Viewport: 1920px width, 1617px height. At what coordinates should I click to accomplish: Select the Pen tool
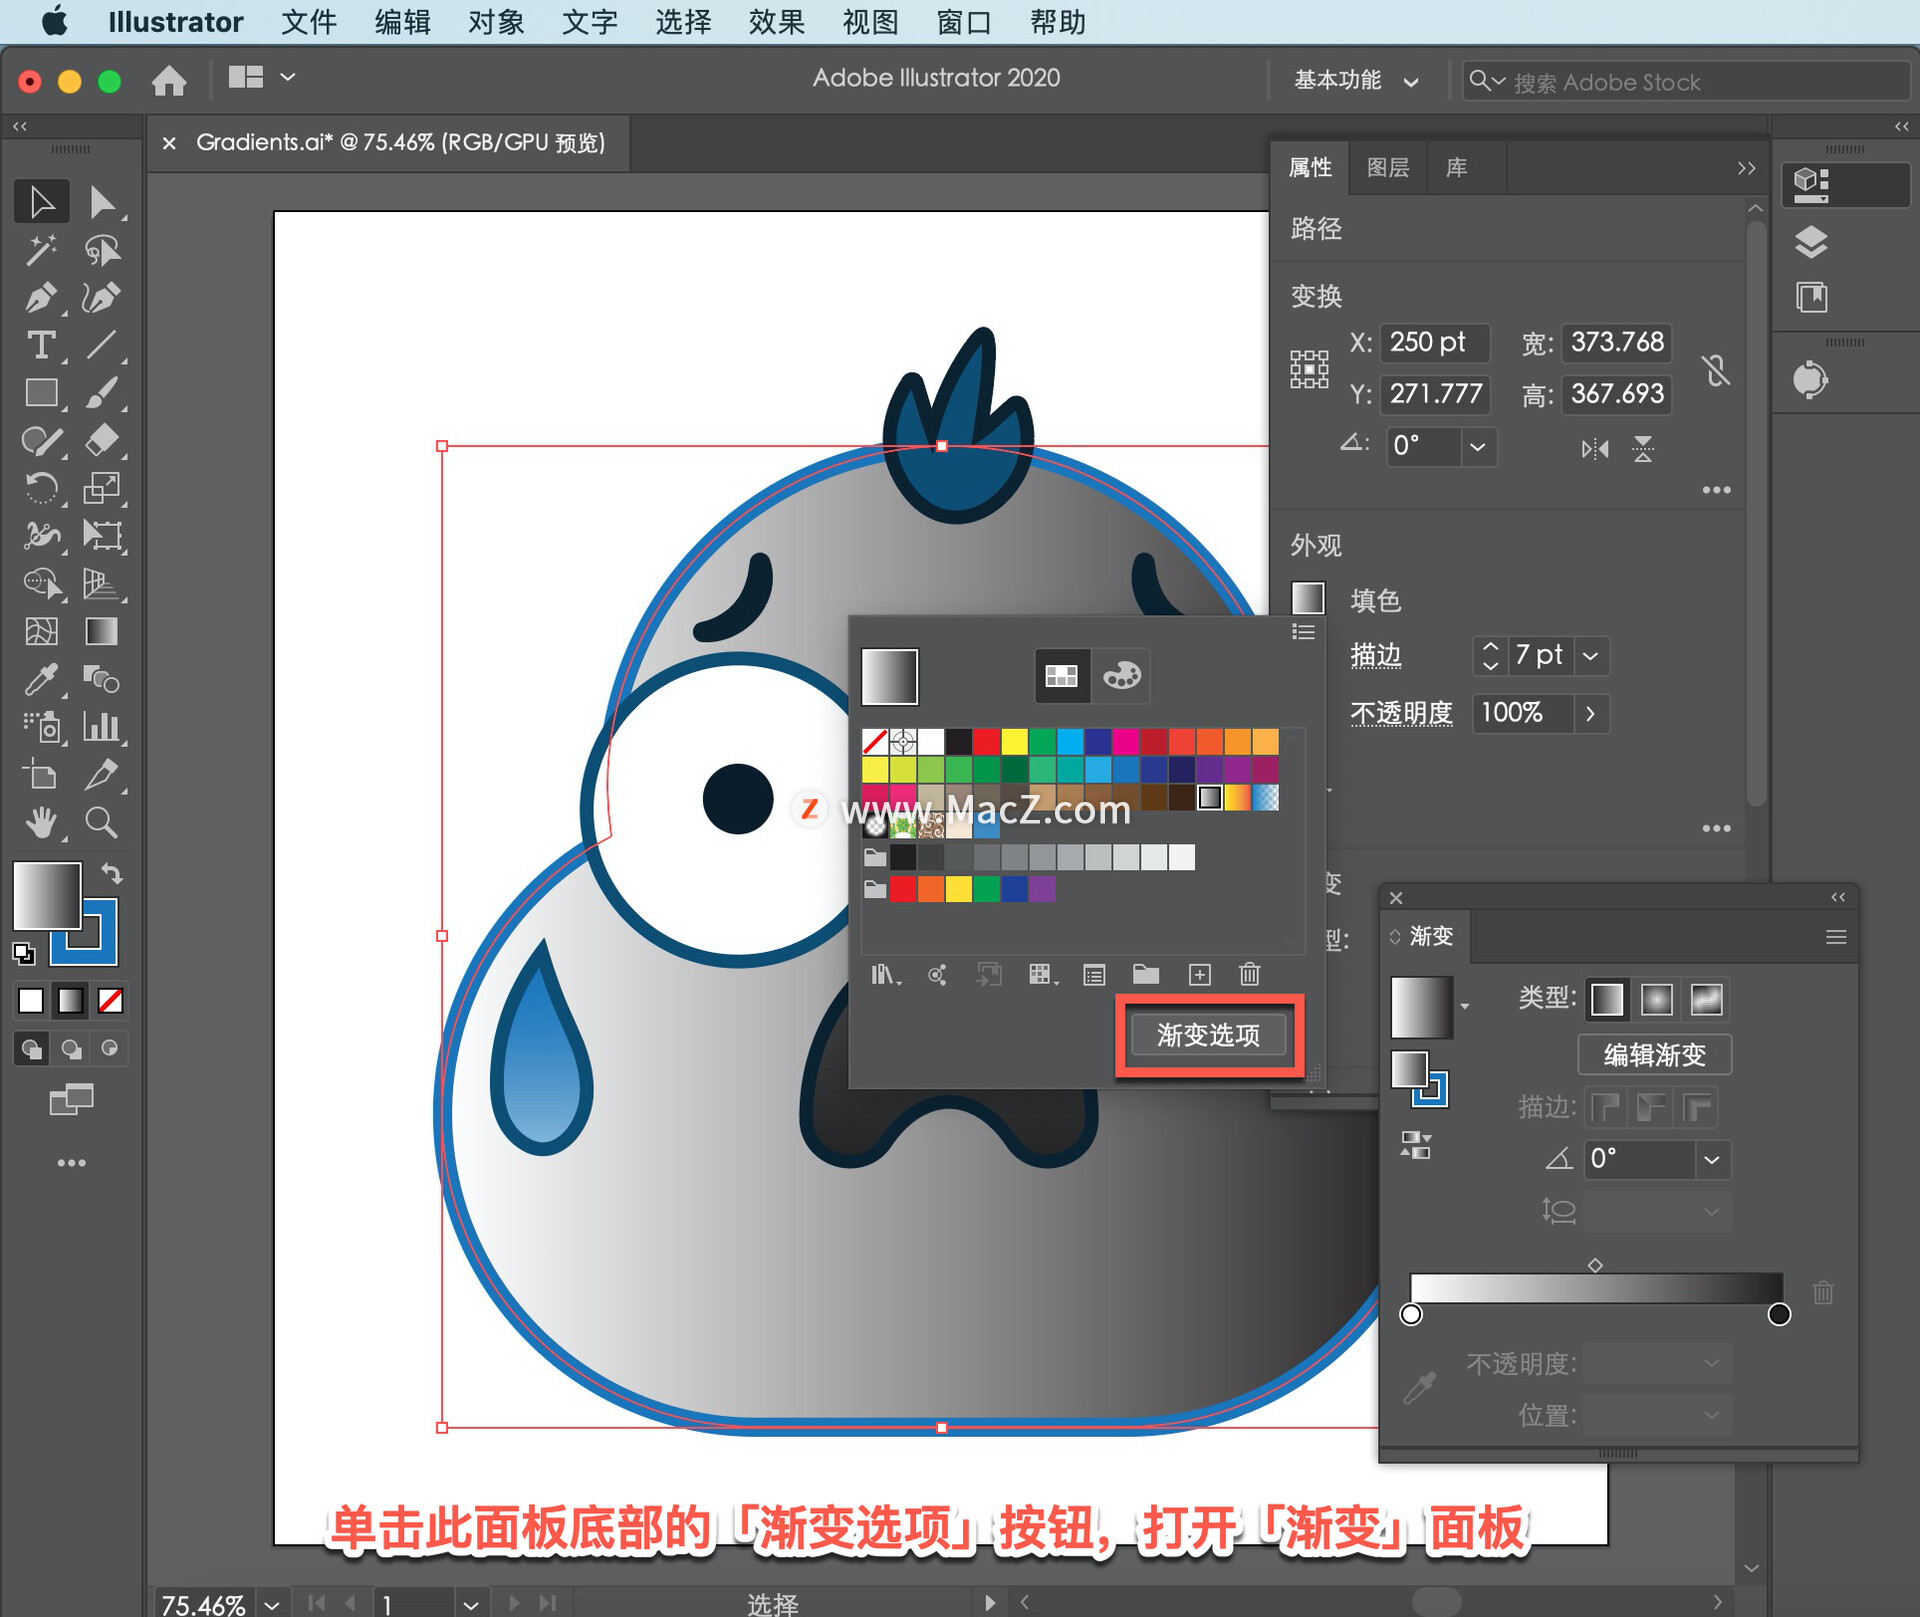pos(40,297)
